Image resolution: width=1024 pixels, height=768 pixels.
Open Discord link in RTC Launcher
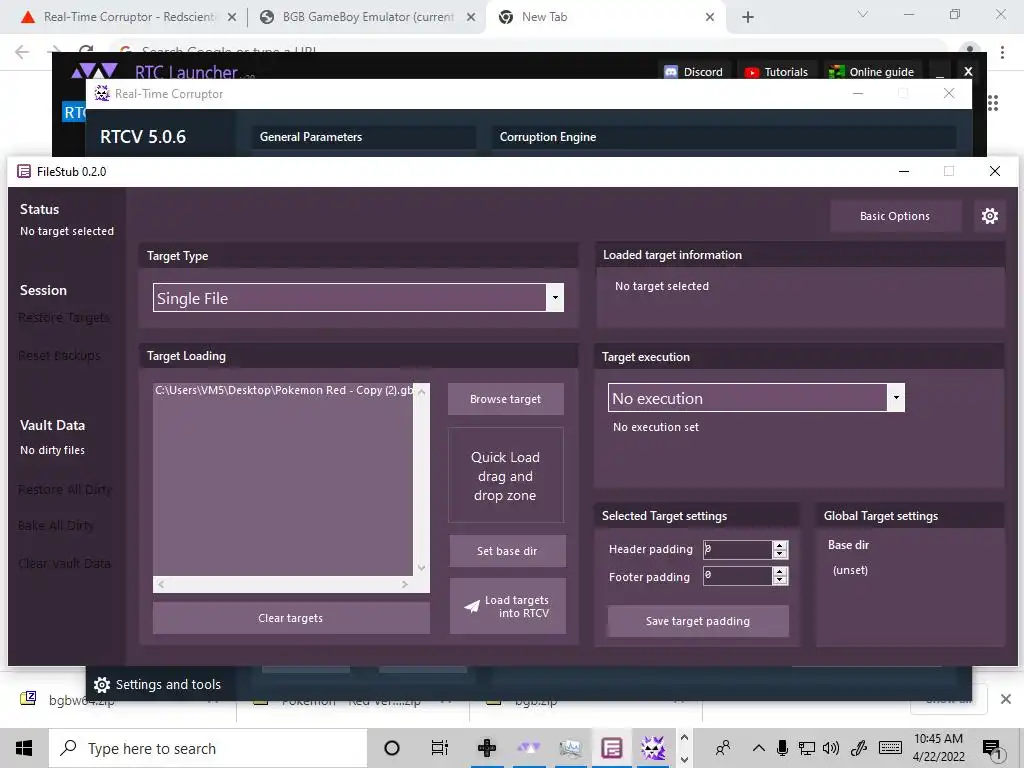(x=694, y=72)
